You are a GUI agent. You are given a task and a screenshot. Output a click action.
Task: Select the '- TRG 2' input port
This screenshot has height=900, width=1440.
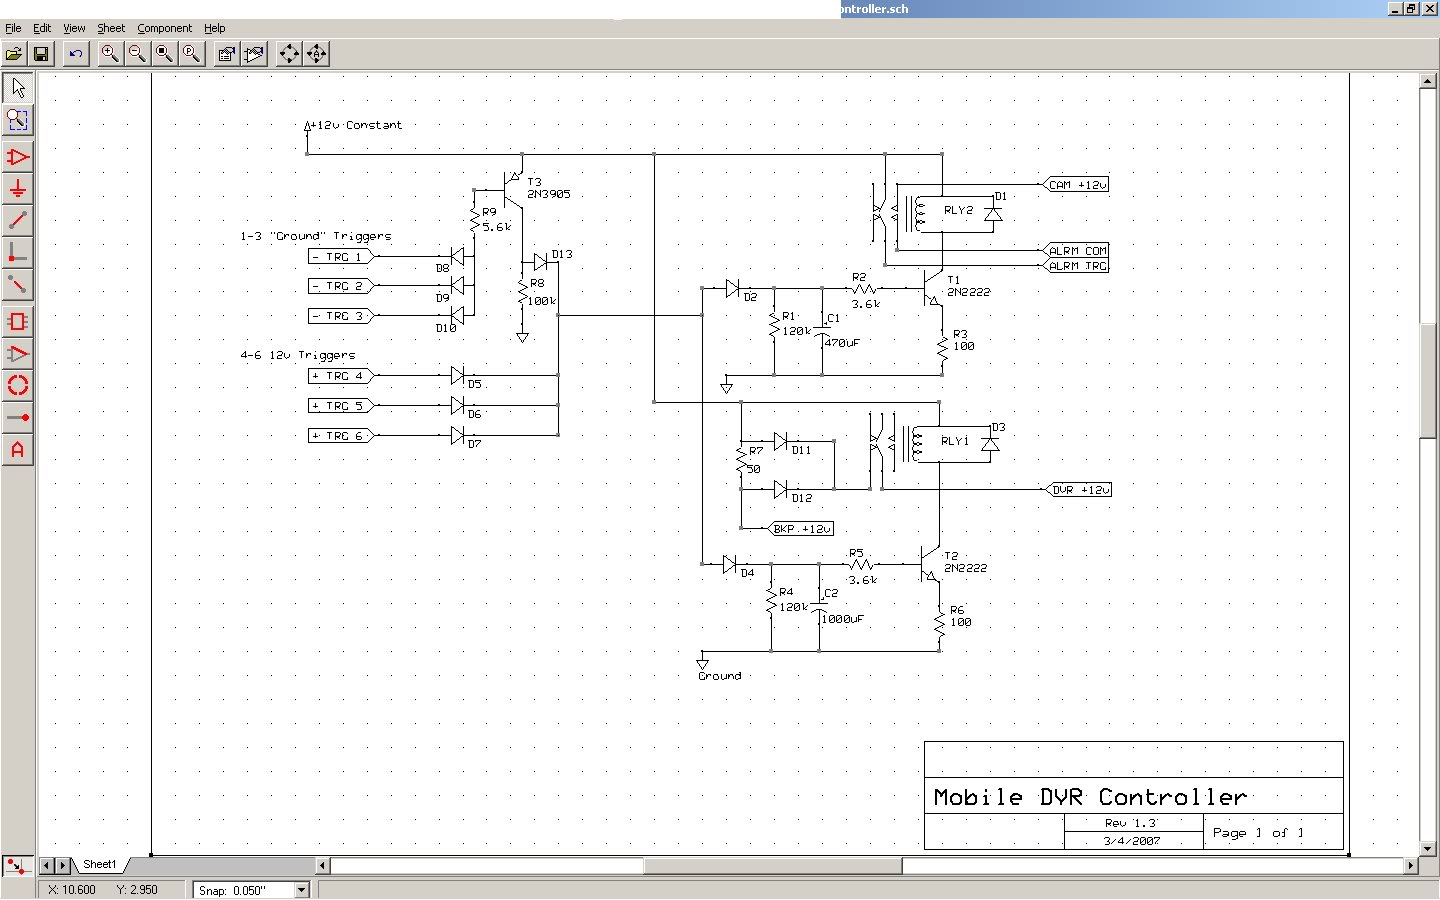[x=341, y=286]
